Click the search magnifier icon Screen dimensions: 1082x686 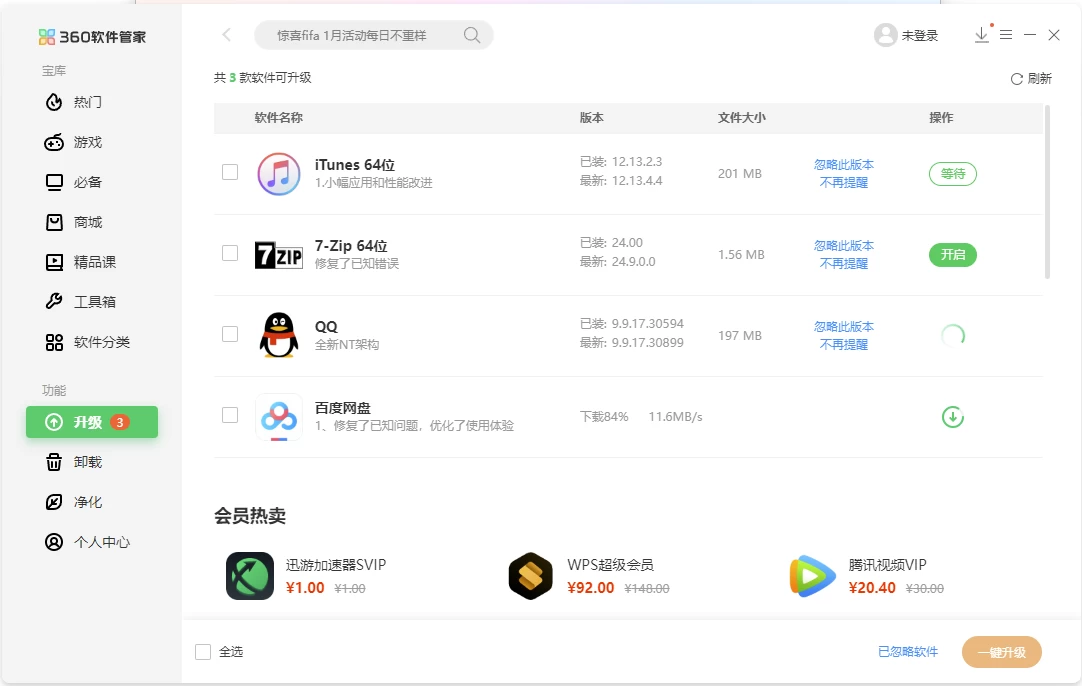472,36
